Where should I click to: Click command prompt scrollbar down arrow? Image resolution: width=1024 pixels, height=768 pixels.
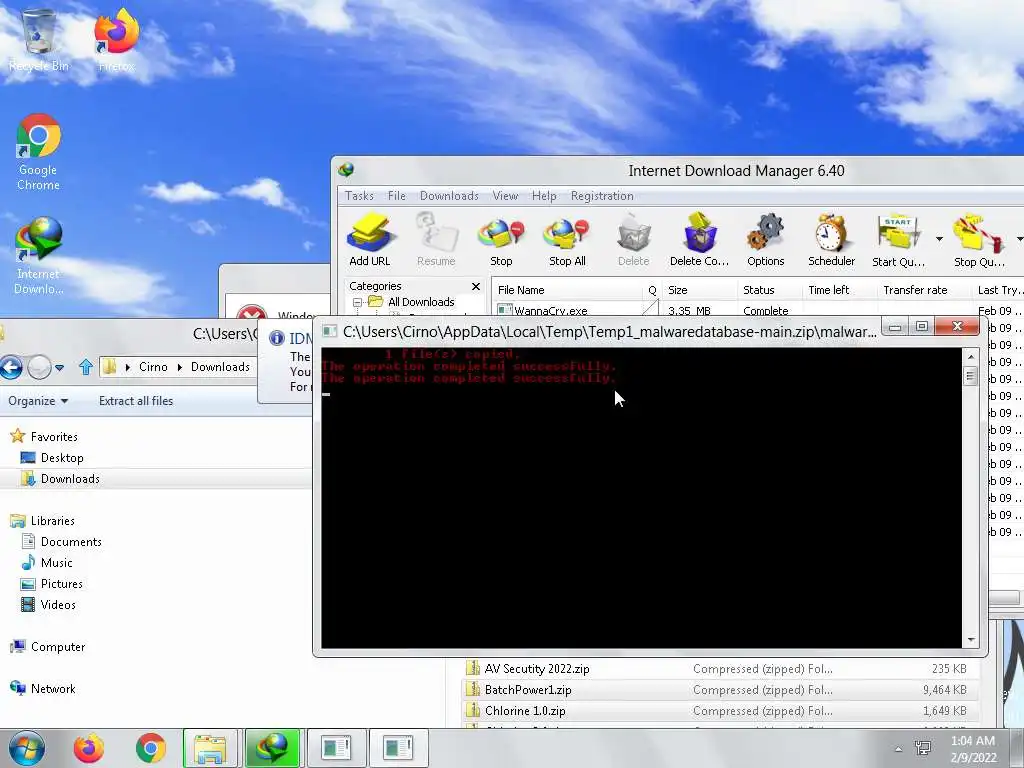click(x=970, y=639)
